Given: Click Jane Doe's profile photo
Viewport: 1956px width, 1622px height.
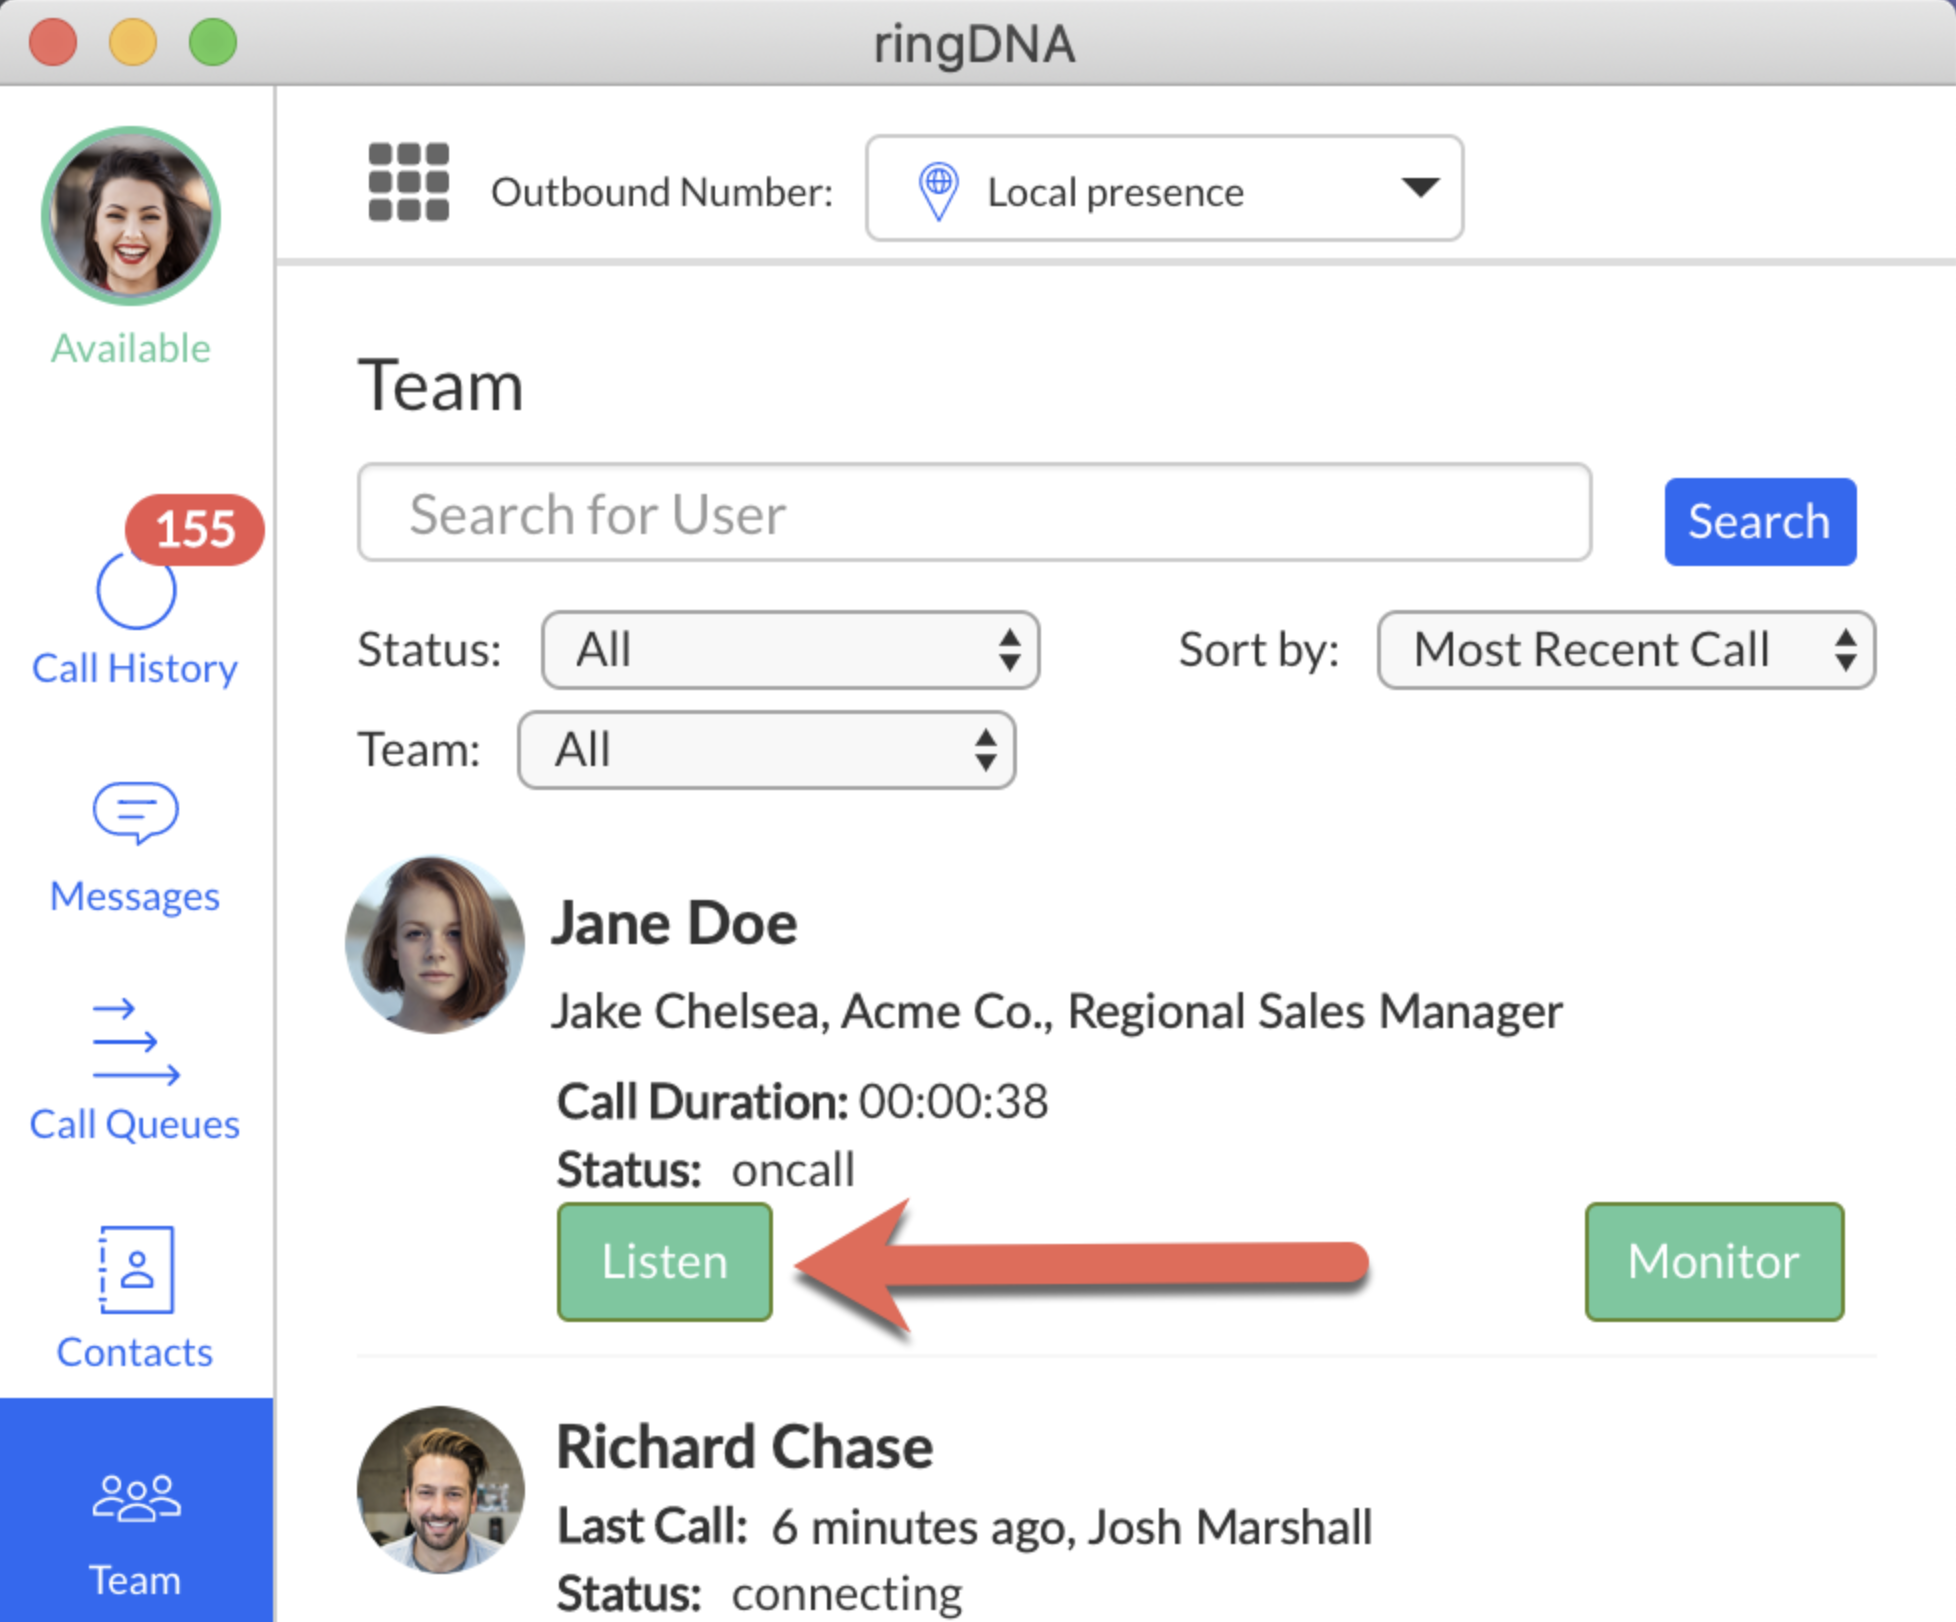Looking at the screenshot, I should (x=435, y=944).
